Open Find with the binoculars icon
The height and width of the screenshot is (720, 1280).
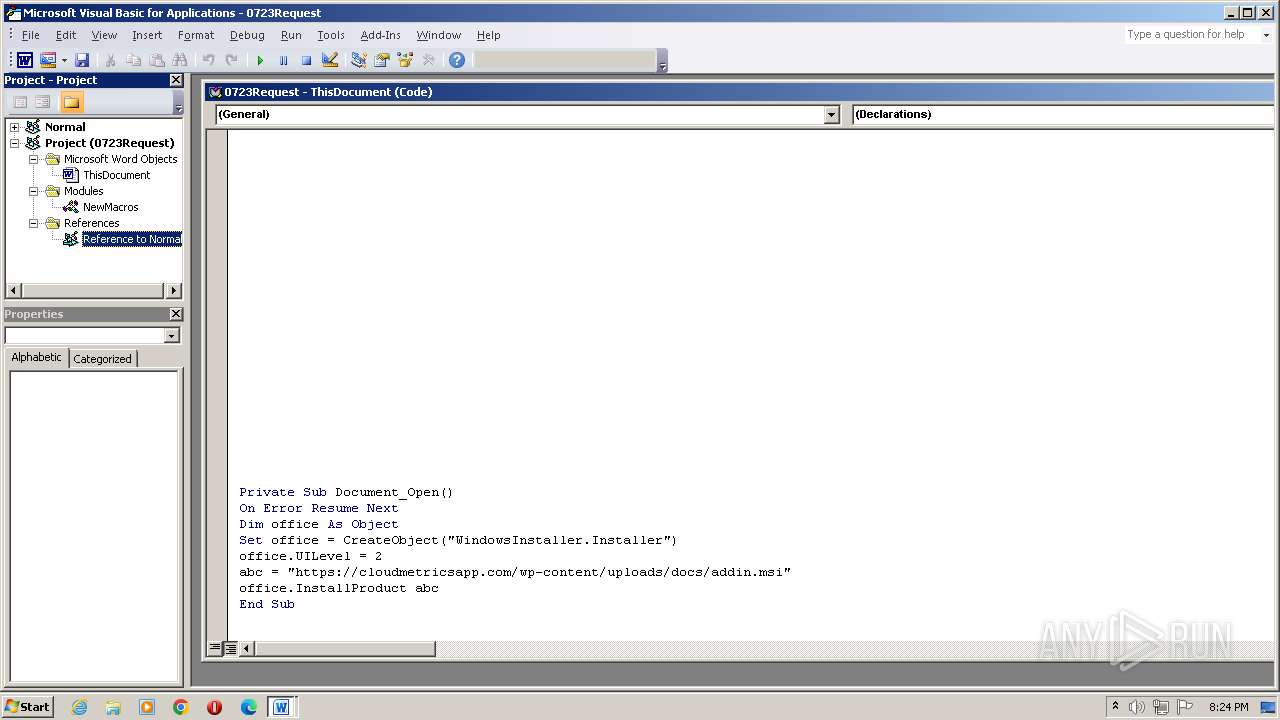click(180, 60)
